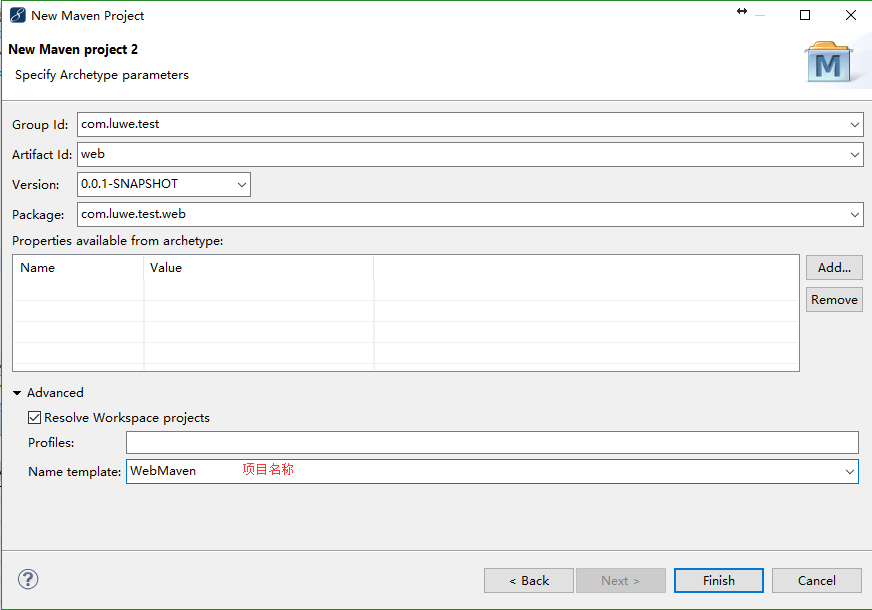Click Add... to add a property
The width and height of the screenshot is (872, 610).
834,267
